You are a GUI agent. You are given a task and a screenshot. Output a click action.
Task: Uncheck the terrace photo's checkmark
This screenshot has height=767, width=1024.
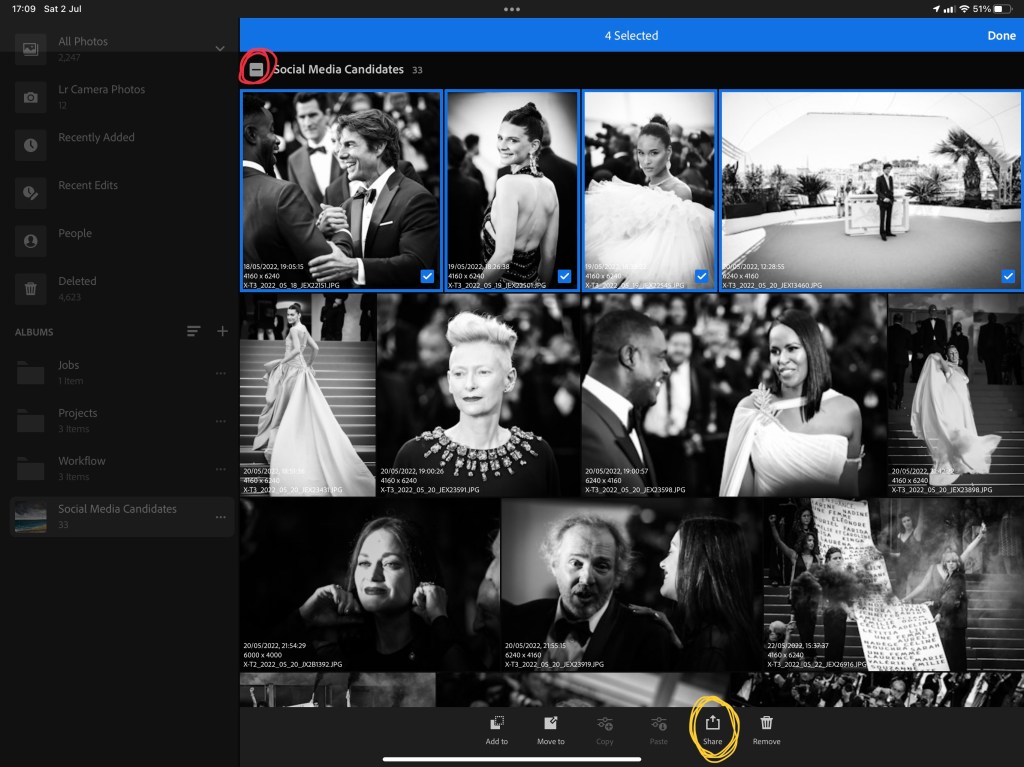pyautogui.click(x=1008, y=276)
